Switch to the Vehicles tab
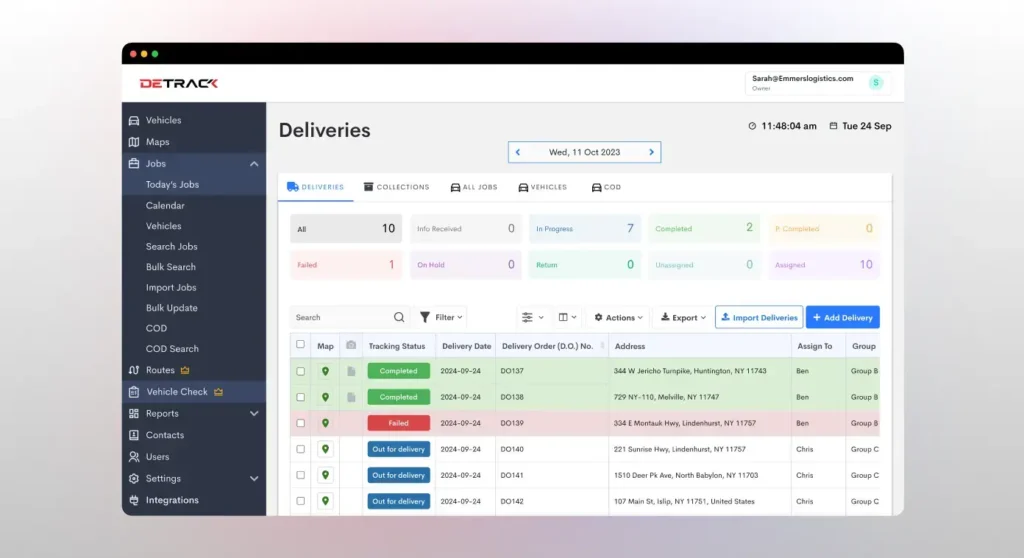Viewport: 1024px width, 558px height. 543,188
